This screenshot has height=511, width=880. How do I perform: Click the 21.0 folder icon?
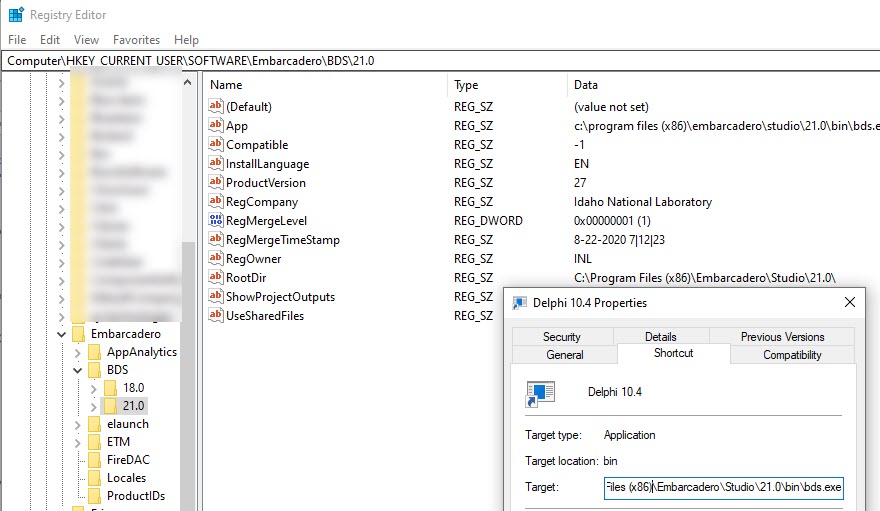tap(111, 406)
